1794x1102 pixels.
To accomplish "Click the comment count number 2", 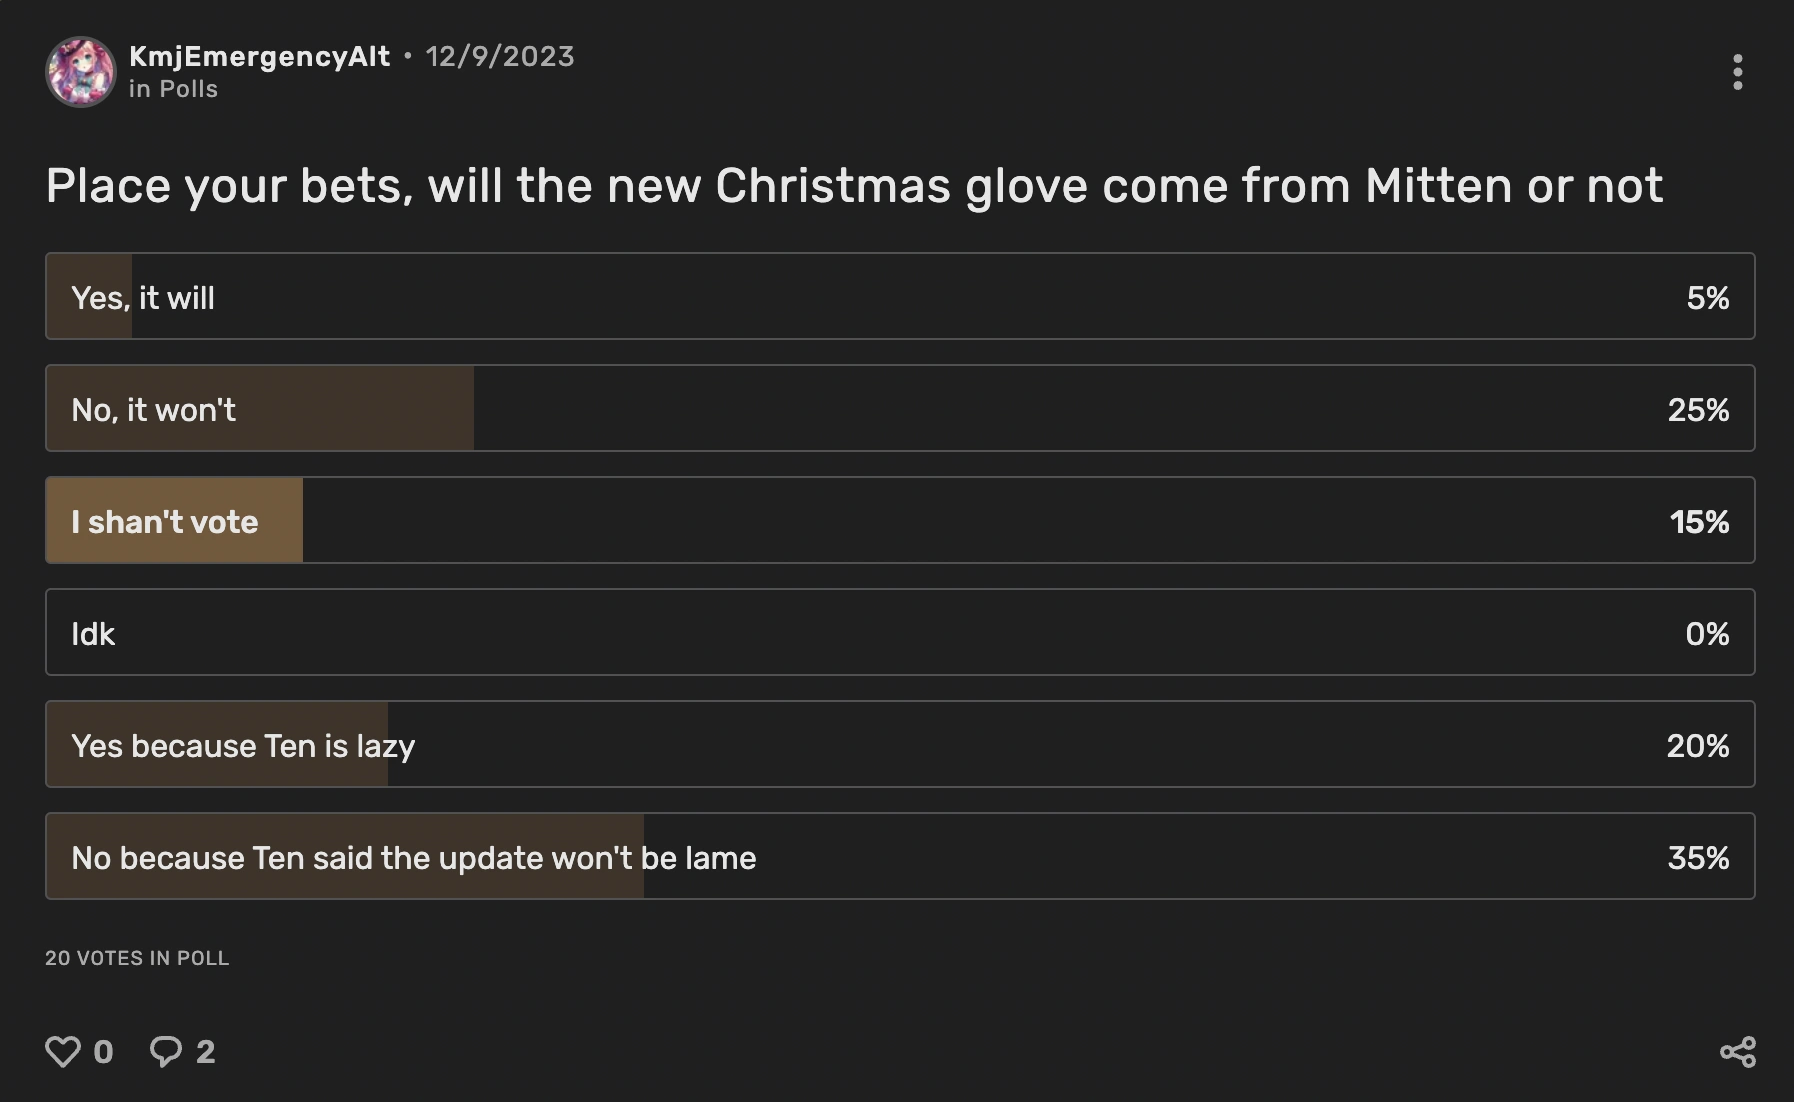I will point(205,1052).
